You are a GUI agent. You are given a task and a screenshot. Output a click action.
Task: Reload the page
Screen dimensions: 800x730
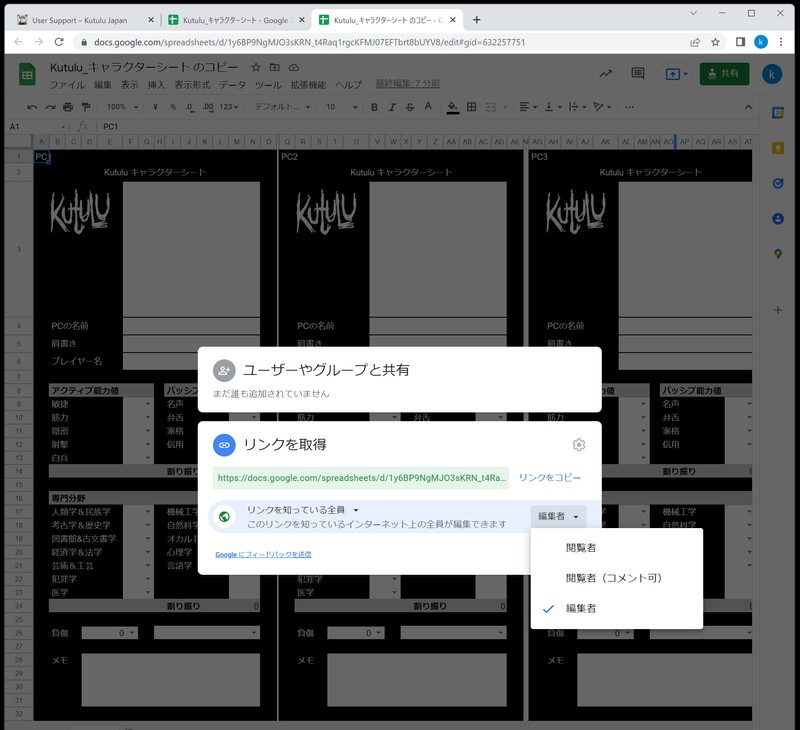[59, 42]
